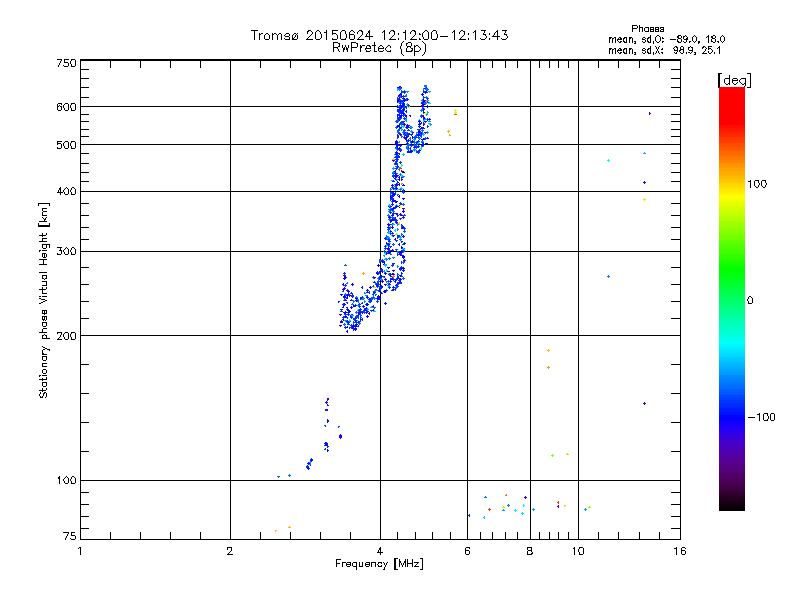The image size is (800, 600).
Task: Click the '100' colorbar tick label
Action: tap(757, 184)
